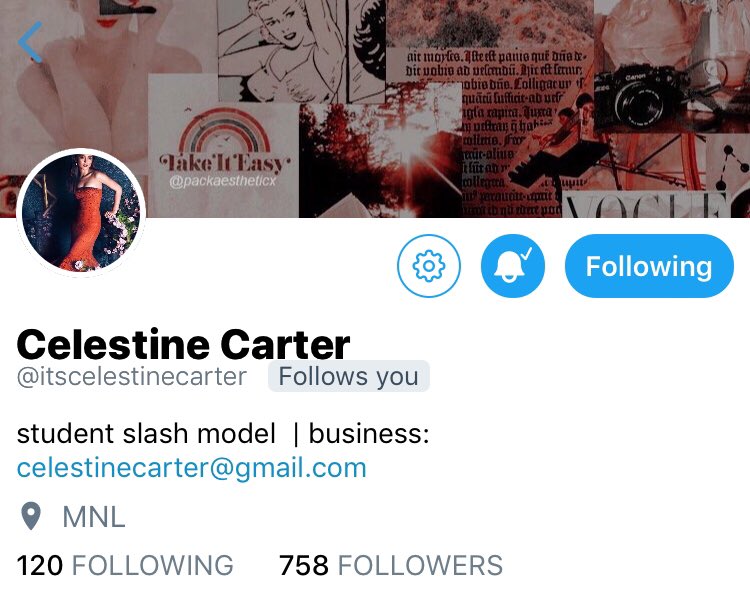The height and width of the screenshot is (605, 750).
Task: View the 120 Following list
Action: 125,565
